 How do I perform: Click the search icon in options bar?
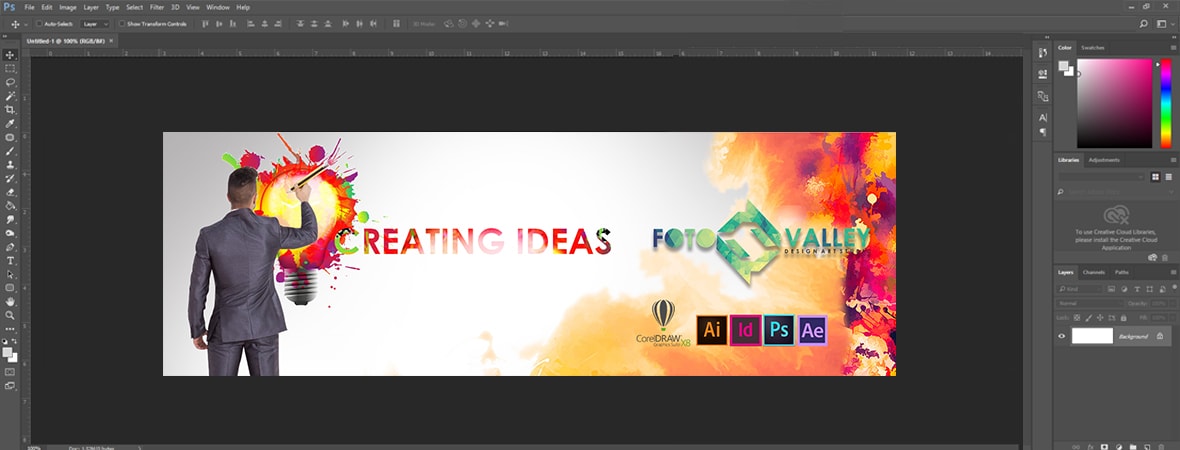[x=1144, y=24]
